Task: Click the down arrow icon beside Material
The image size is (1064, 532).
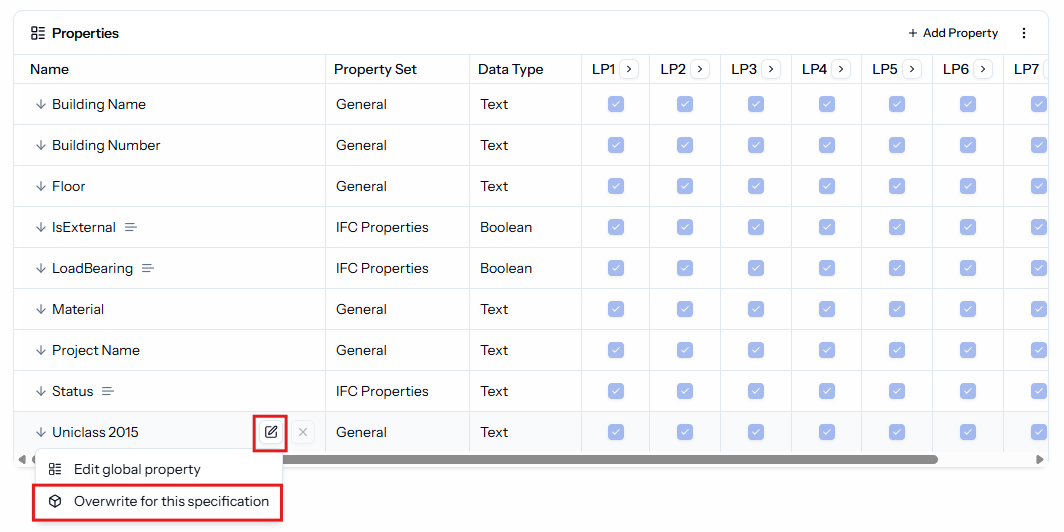Action: (x=41, y=309)
